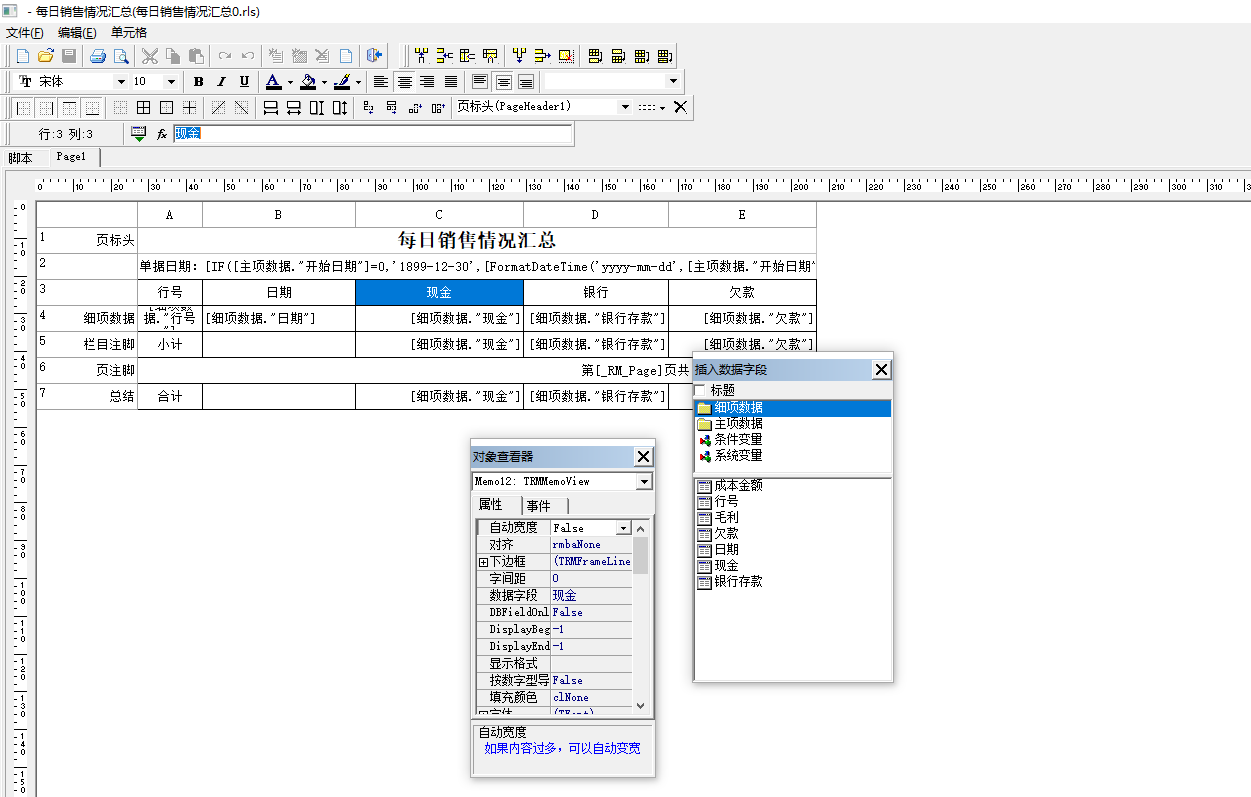Click the fill color bucket swatch
Viewport: 1251px width, 797px height.
click(308, 82)
